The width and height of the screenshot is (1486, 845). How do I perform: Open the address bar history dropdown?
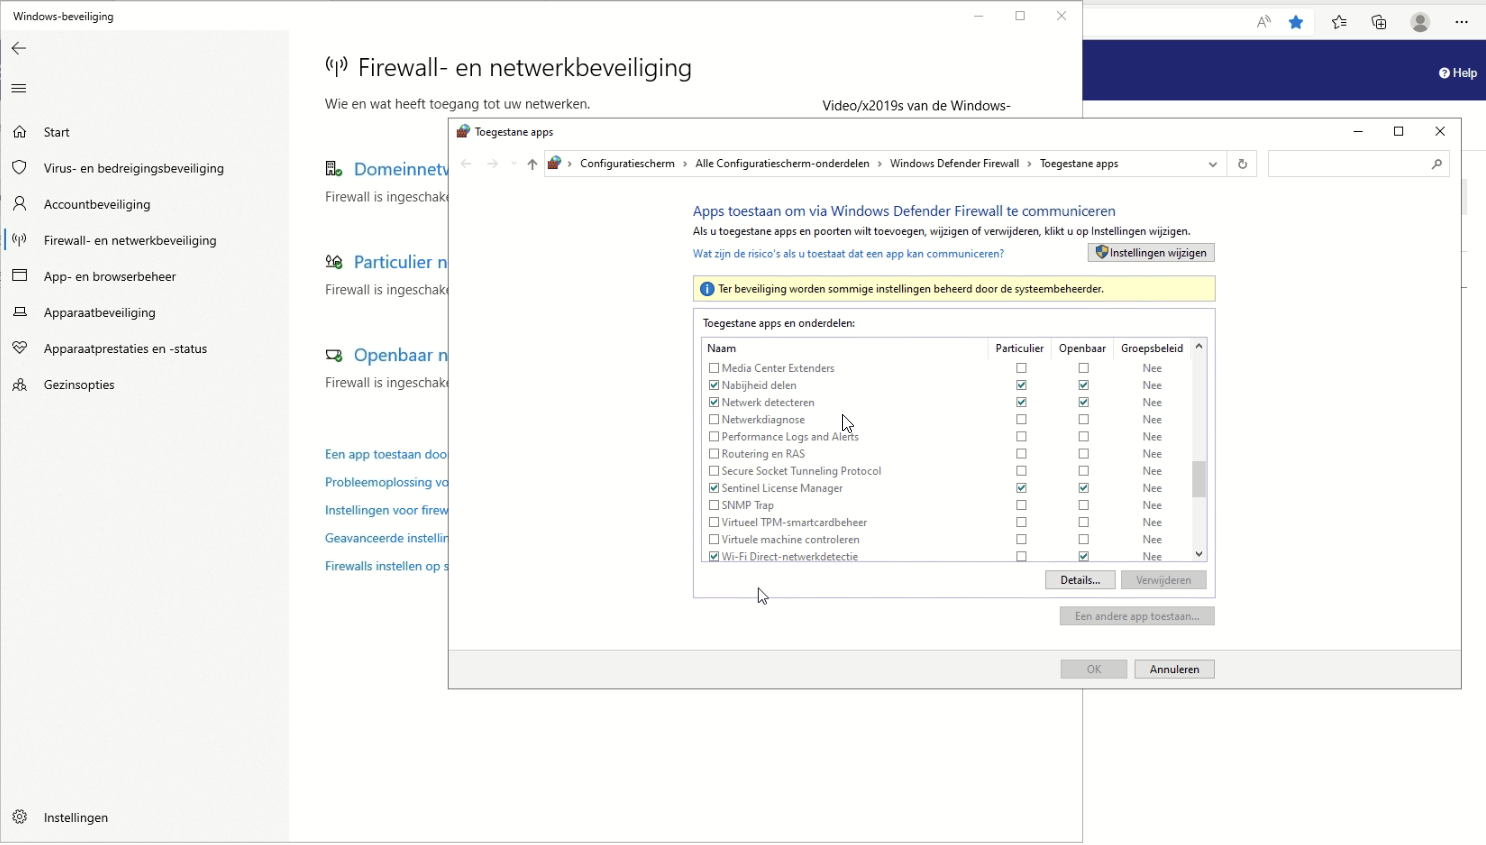[x=1213, y=164]
